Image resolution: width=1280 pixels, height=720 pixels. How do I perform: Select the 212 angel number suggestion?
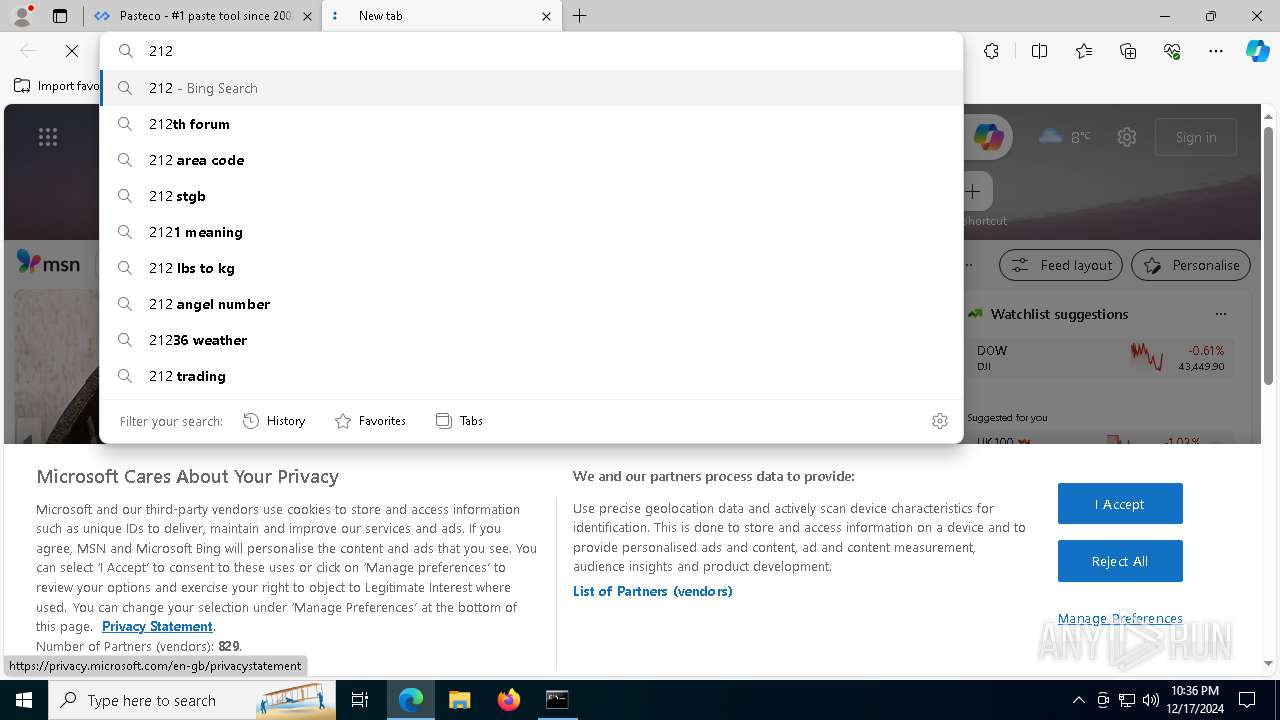click(x=531, y=304)
